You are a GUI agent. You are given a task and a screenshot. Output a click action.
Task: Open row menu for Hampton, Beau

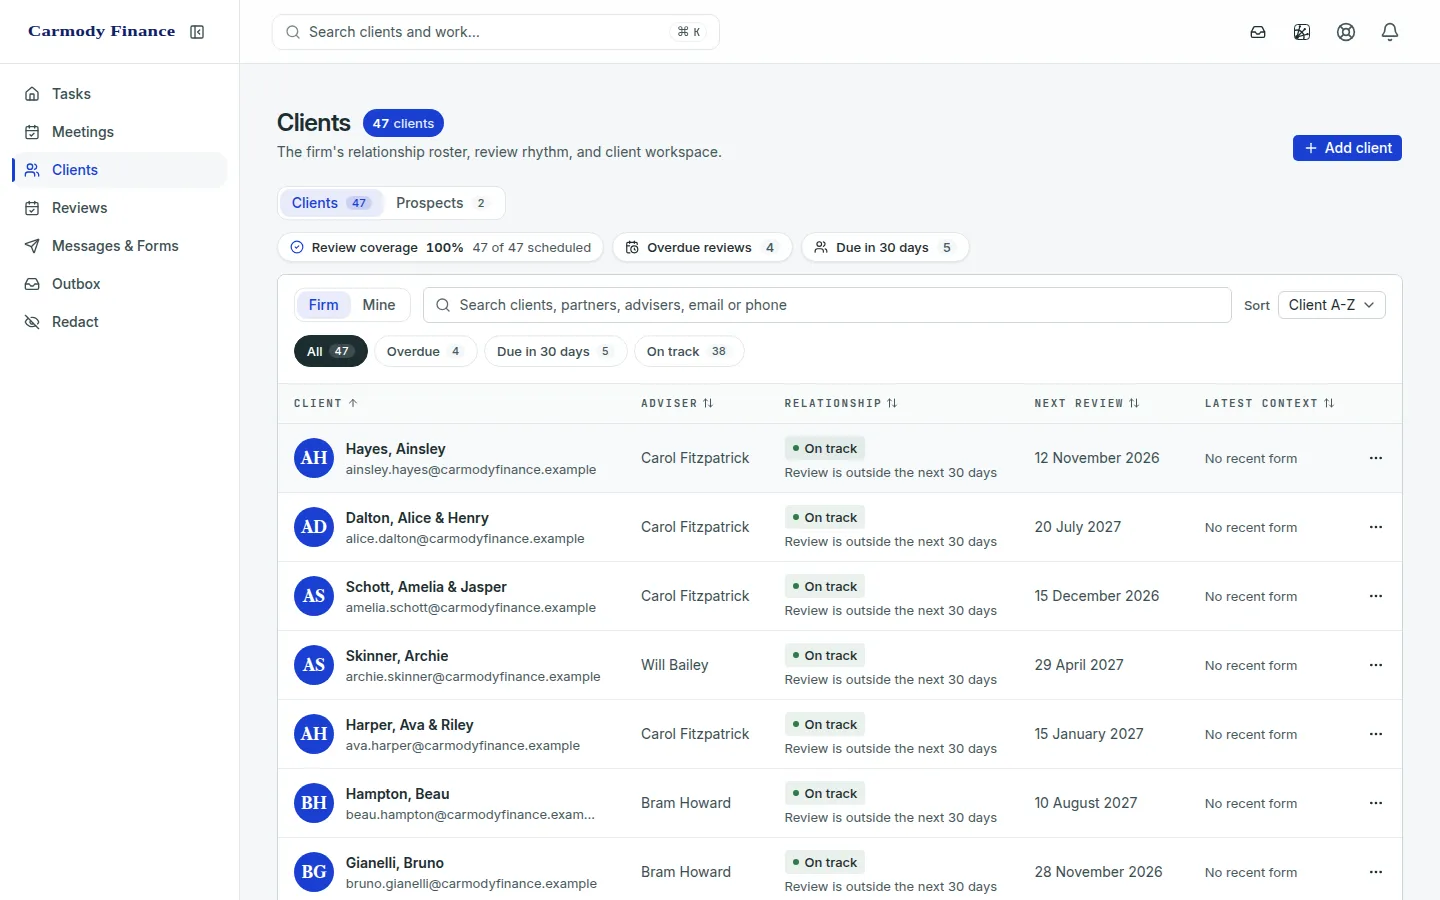tap(1376, 803)
